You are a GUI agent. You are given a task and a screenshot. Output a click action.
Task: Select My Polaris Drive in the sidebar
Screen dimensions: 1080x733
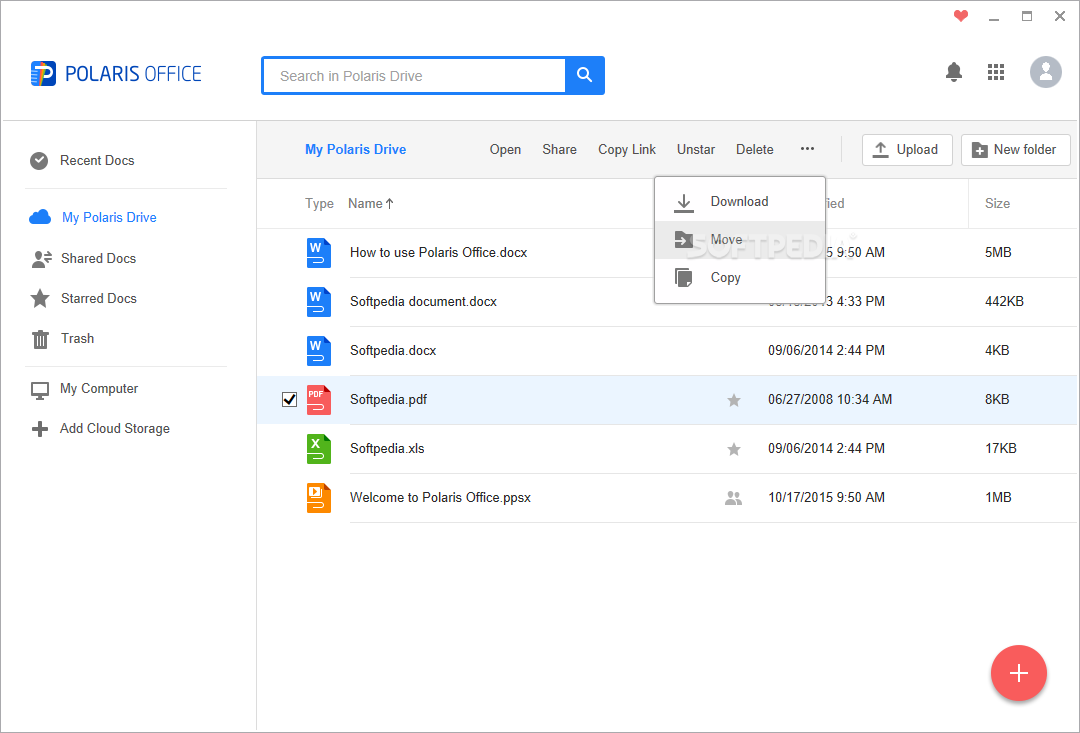pyautogui.click(x=110, y=217)
